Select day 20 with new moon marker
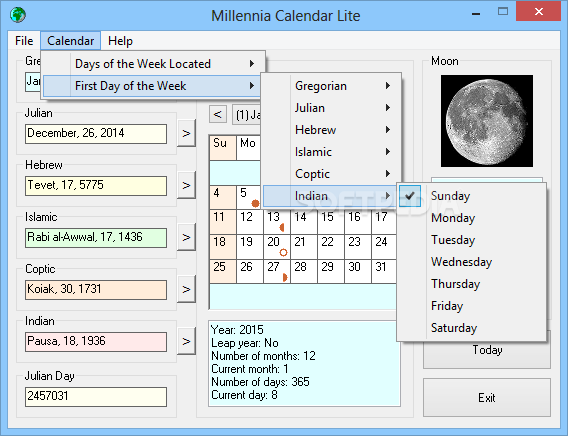This screenshot has height=436, width=568. tap(276, 247)
